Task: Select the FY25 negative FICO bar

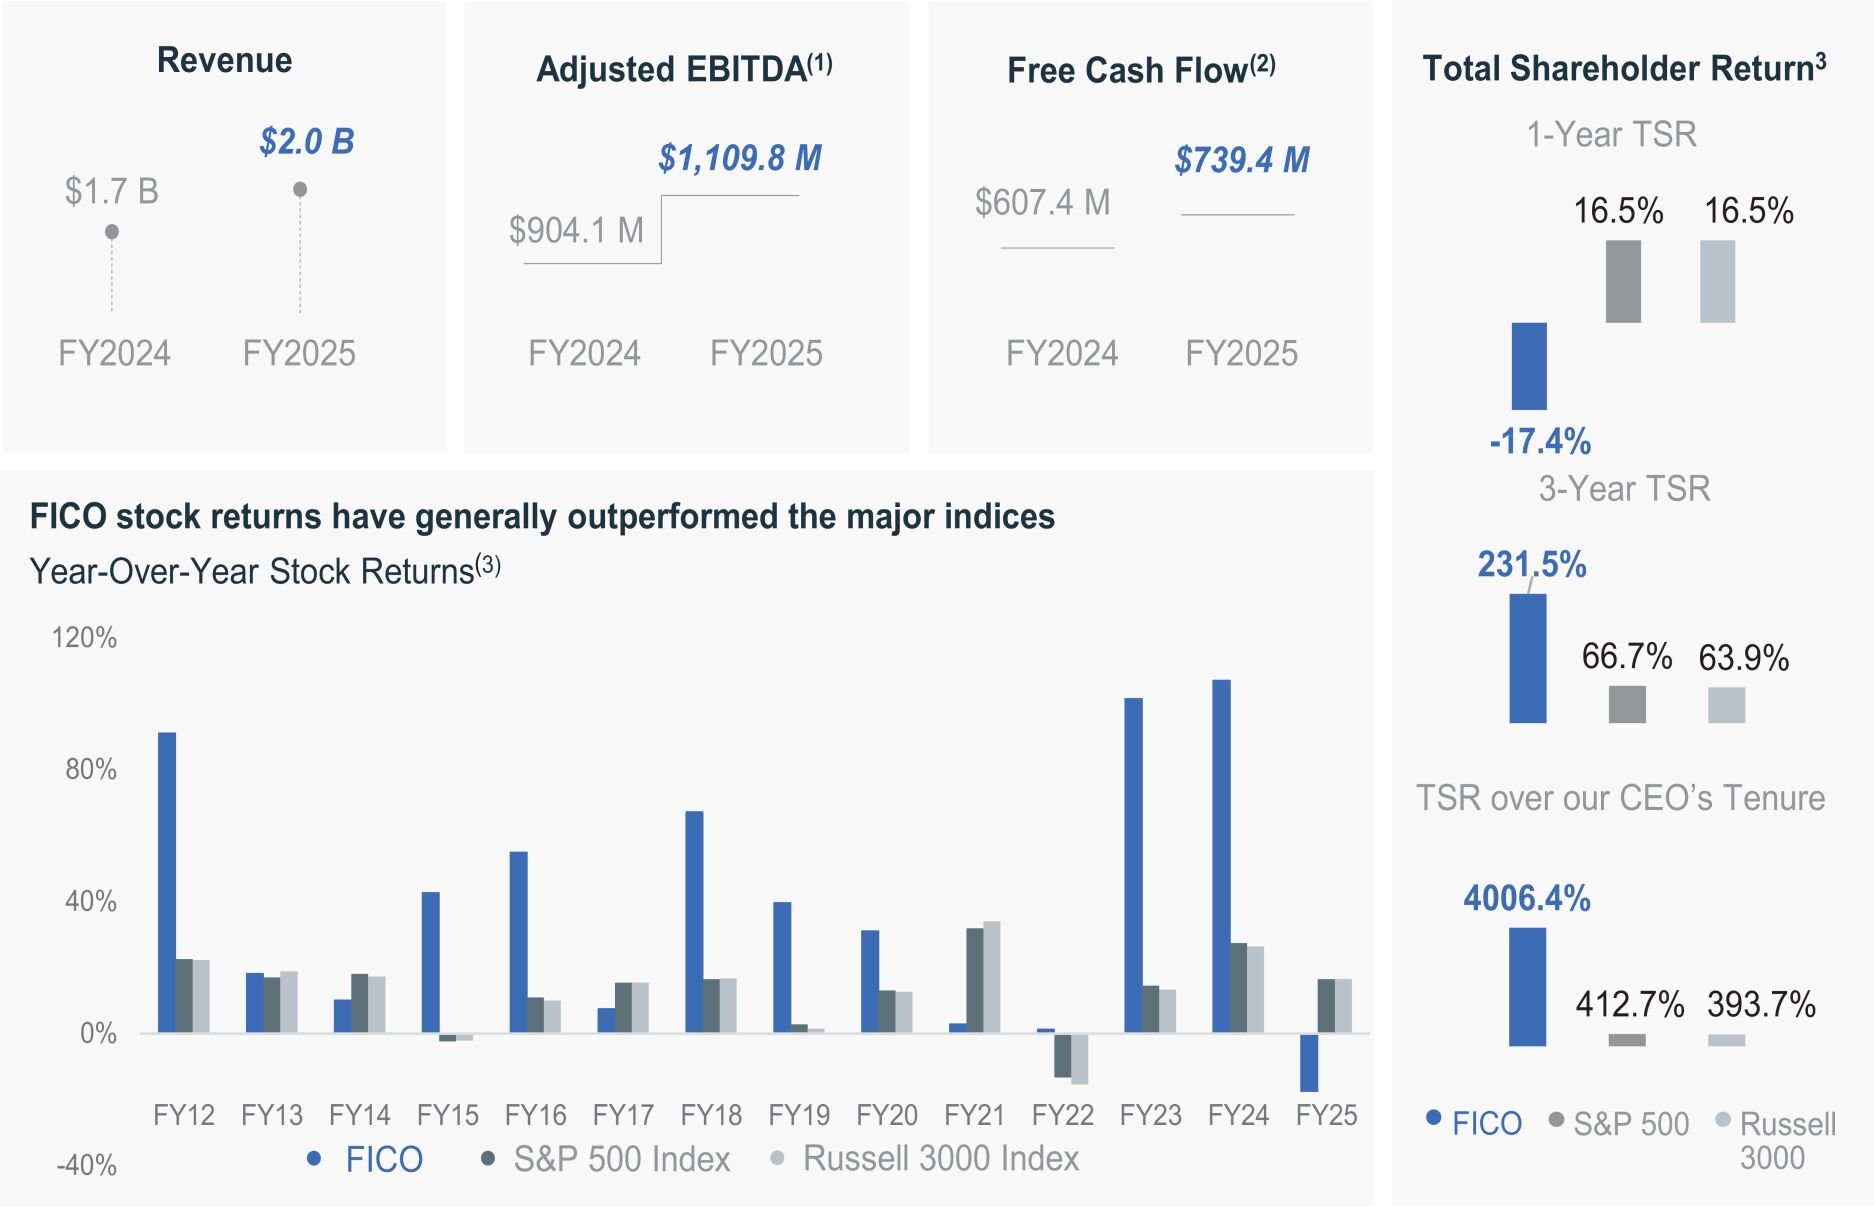Action: coord(1309,1062)
